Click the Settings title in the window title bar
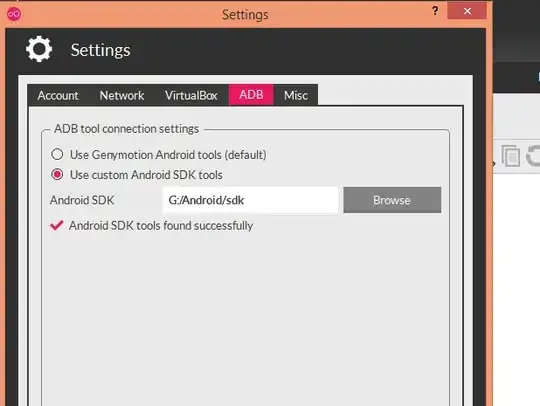 [245, 14]
